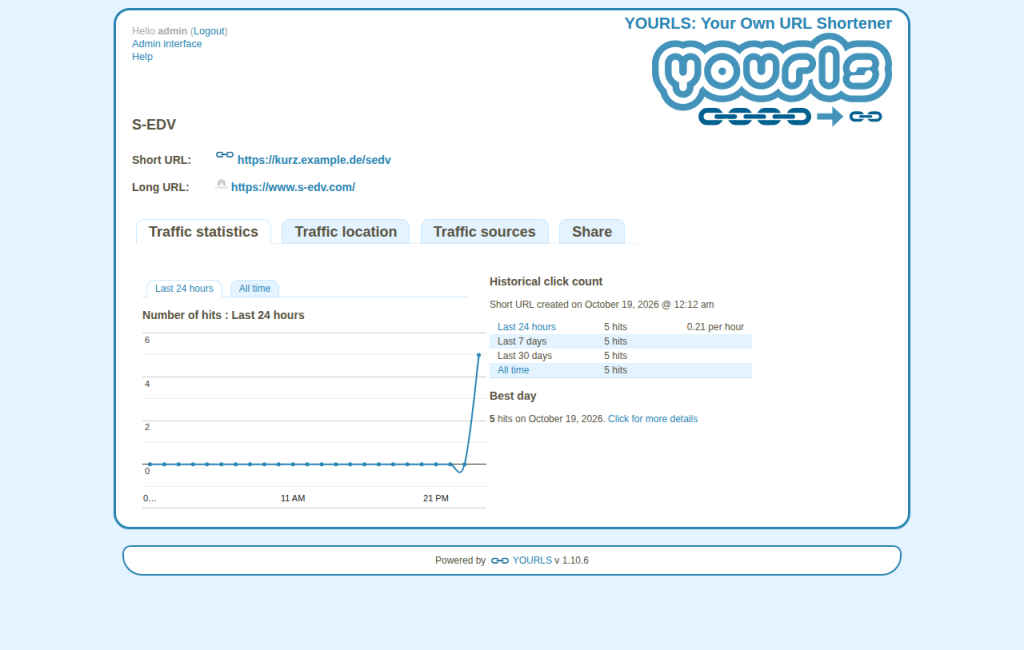Image resolution: width=1024 pixels, height=650 pixels.
Task: Open the Help link
Action: [x=142, y=56]
